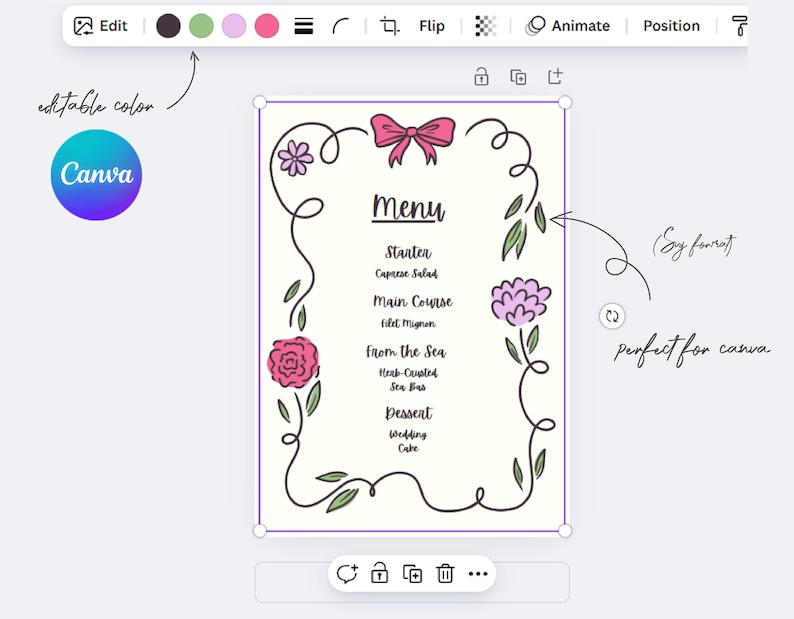The height and width of the screenshot is (619, 794).
Task: Open the corner rounding icon
Action: [341, 26]
